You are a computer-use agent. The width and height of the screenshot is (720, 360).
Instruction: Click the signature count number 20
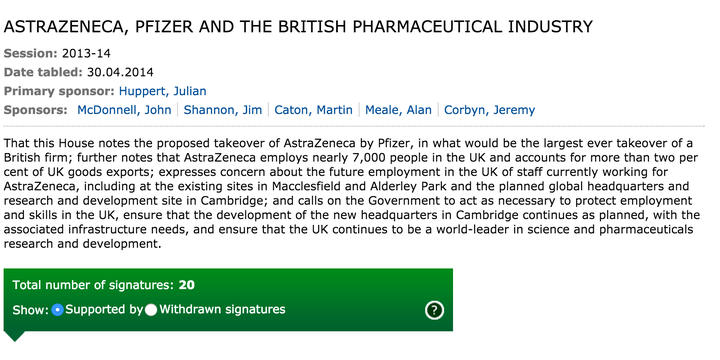pos(186,285)
